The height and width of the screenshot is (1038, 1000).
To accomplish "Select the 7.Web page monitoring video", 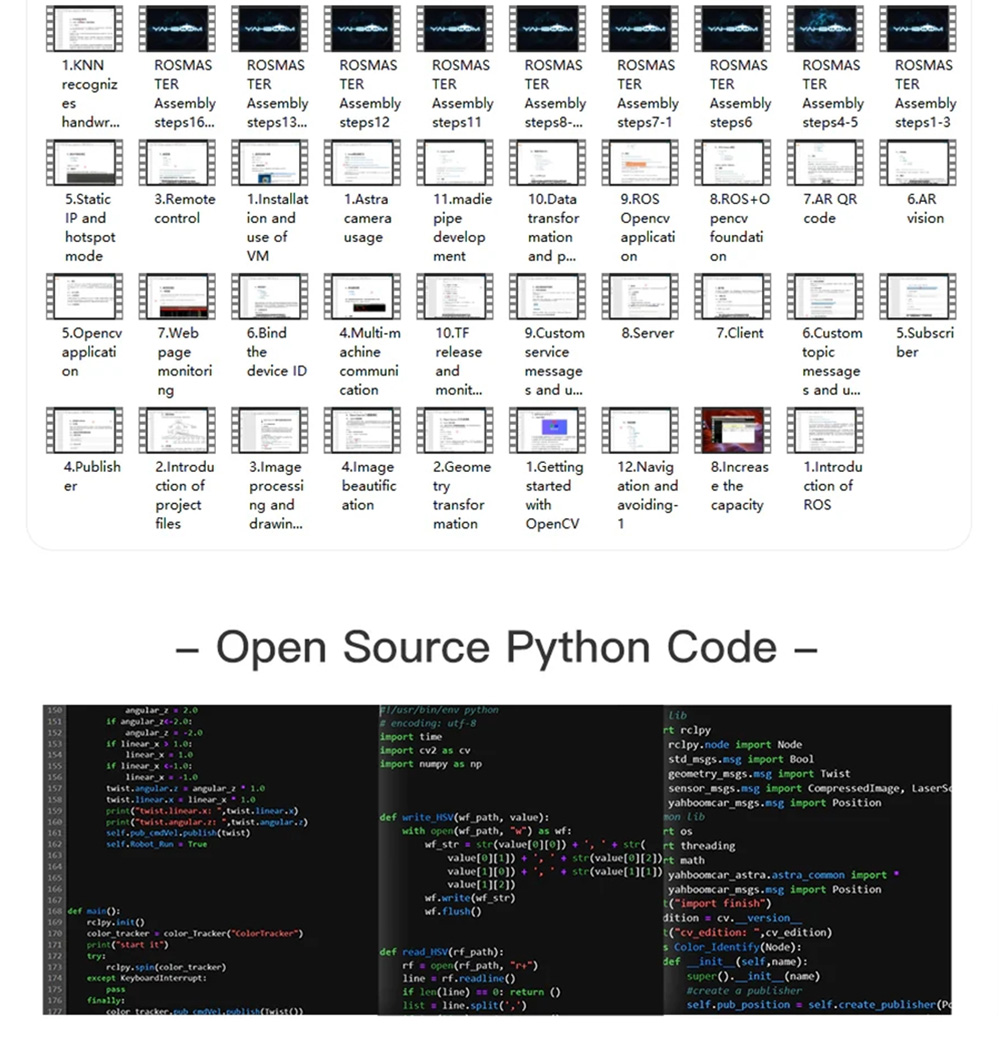I will (x=177, y=297).
